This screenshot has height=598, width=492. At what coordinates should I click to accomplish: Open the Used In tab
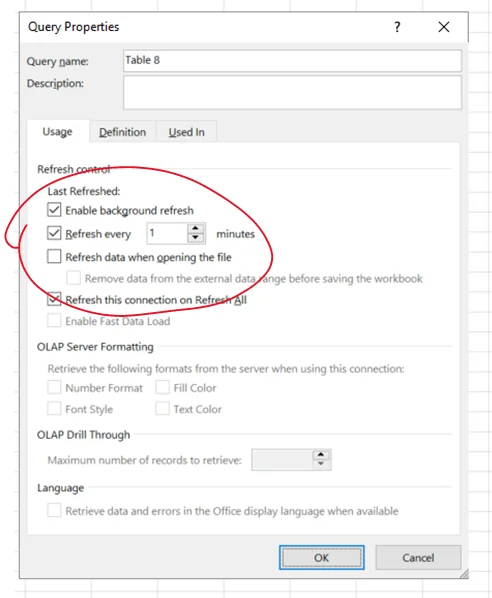point(187,132)
